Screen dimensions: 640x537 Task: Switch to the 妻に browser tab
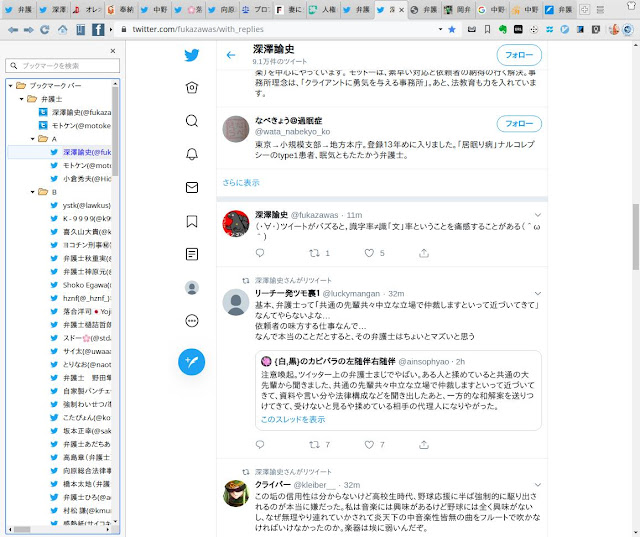289,10
